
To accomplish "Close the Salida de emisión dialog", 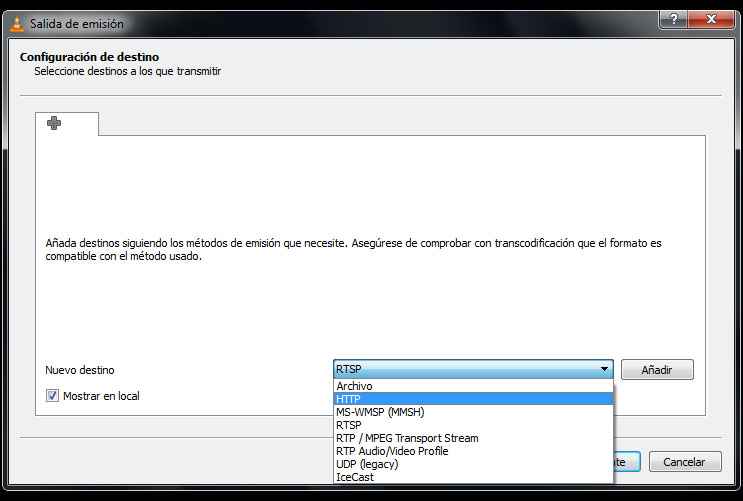I will point(711,19).
